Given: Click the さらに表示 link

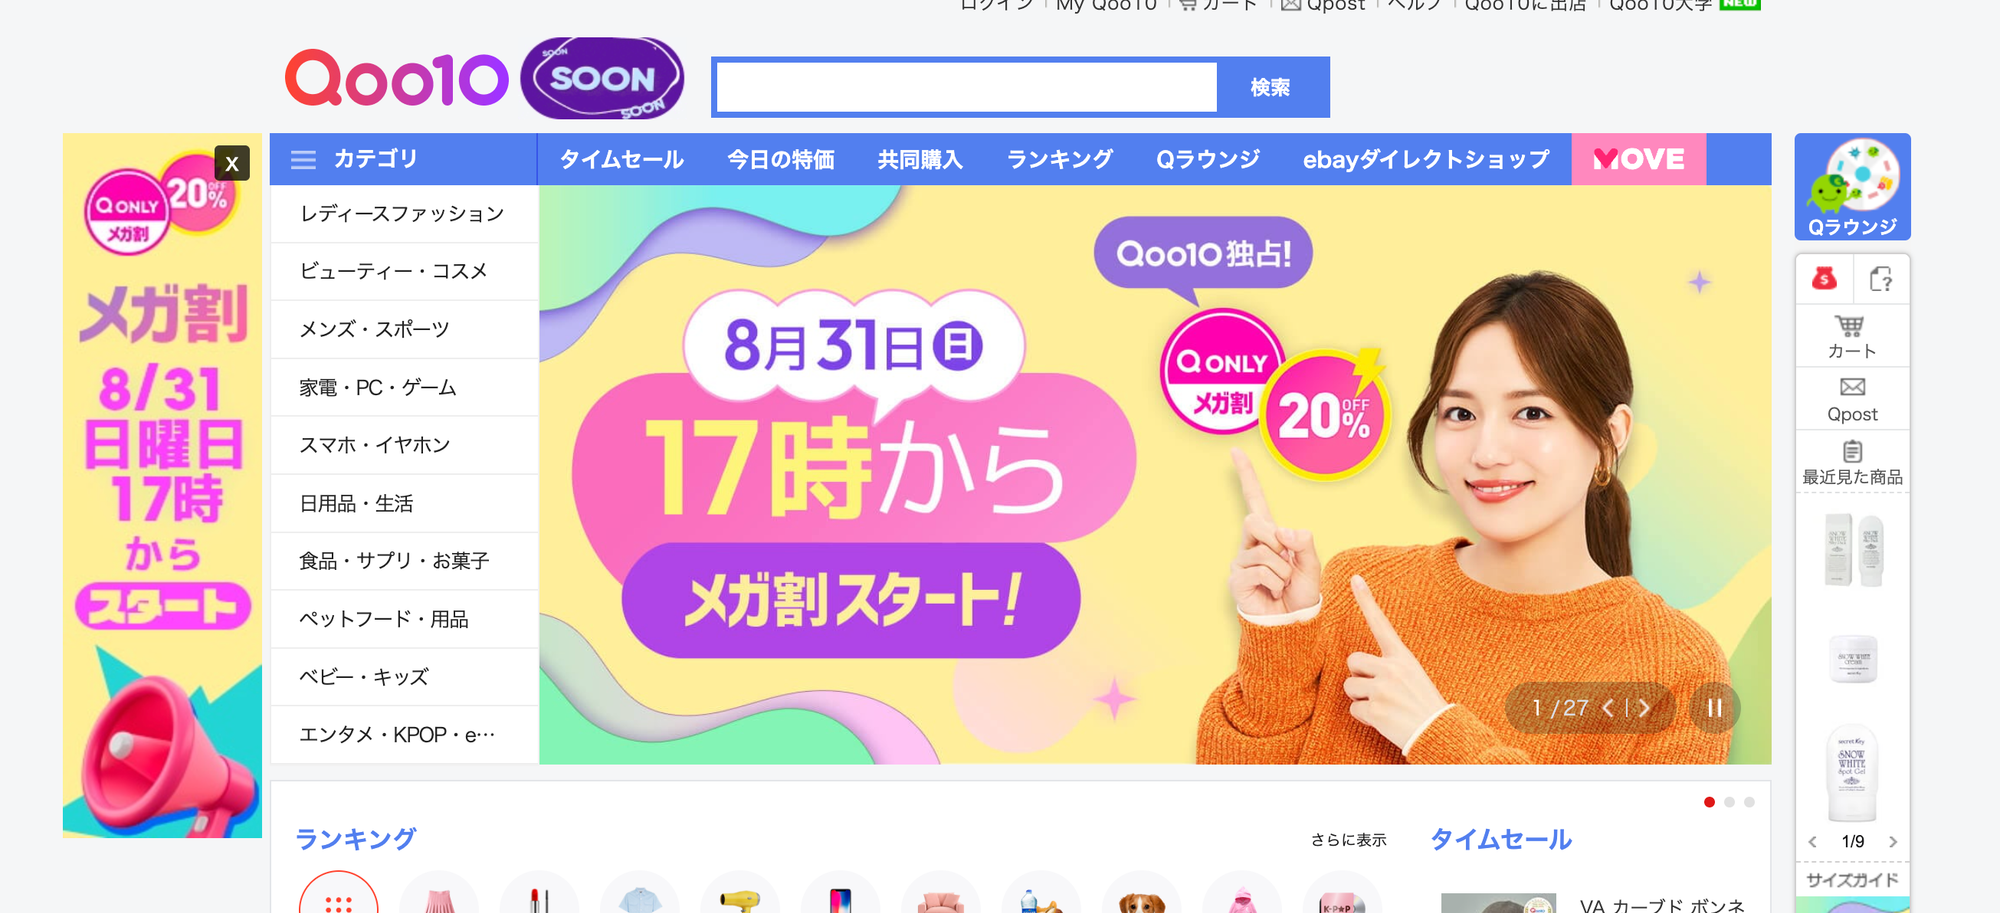Looking at the screenshot, I should click(1349, 840).
